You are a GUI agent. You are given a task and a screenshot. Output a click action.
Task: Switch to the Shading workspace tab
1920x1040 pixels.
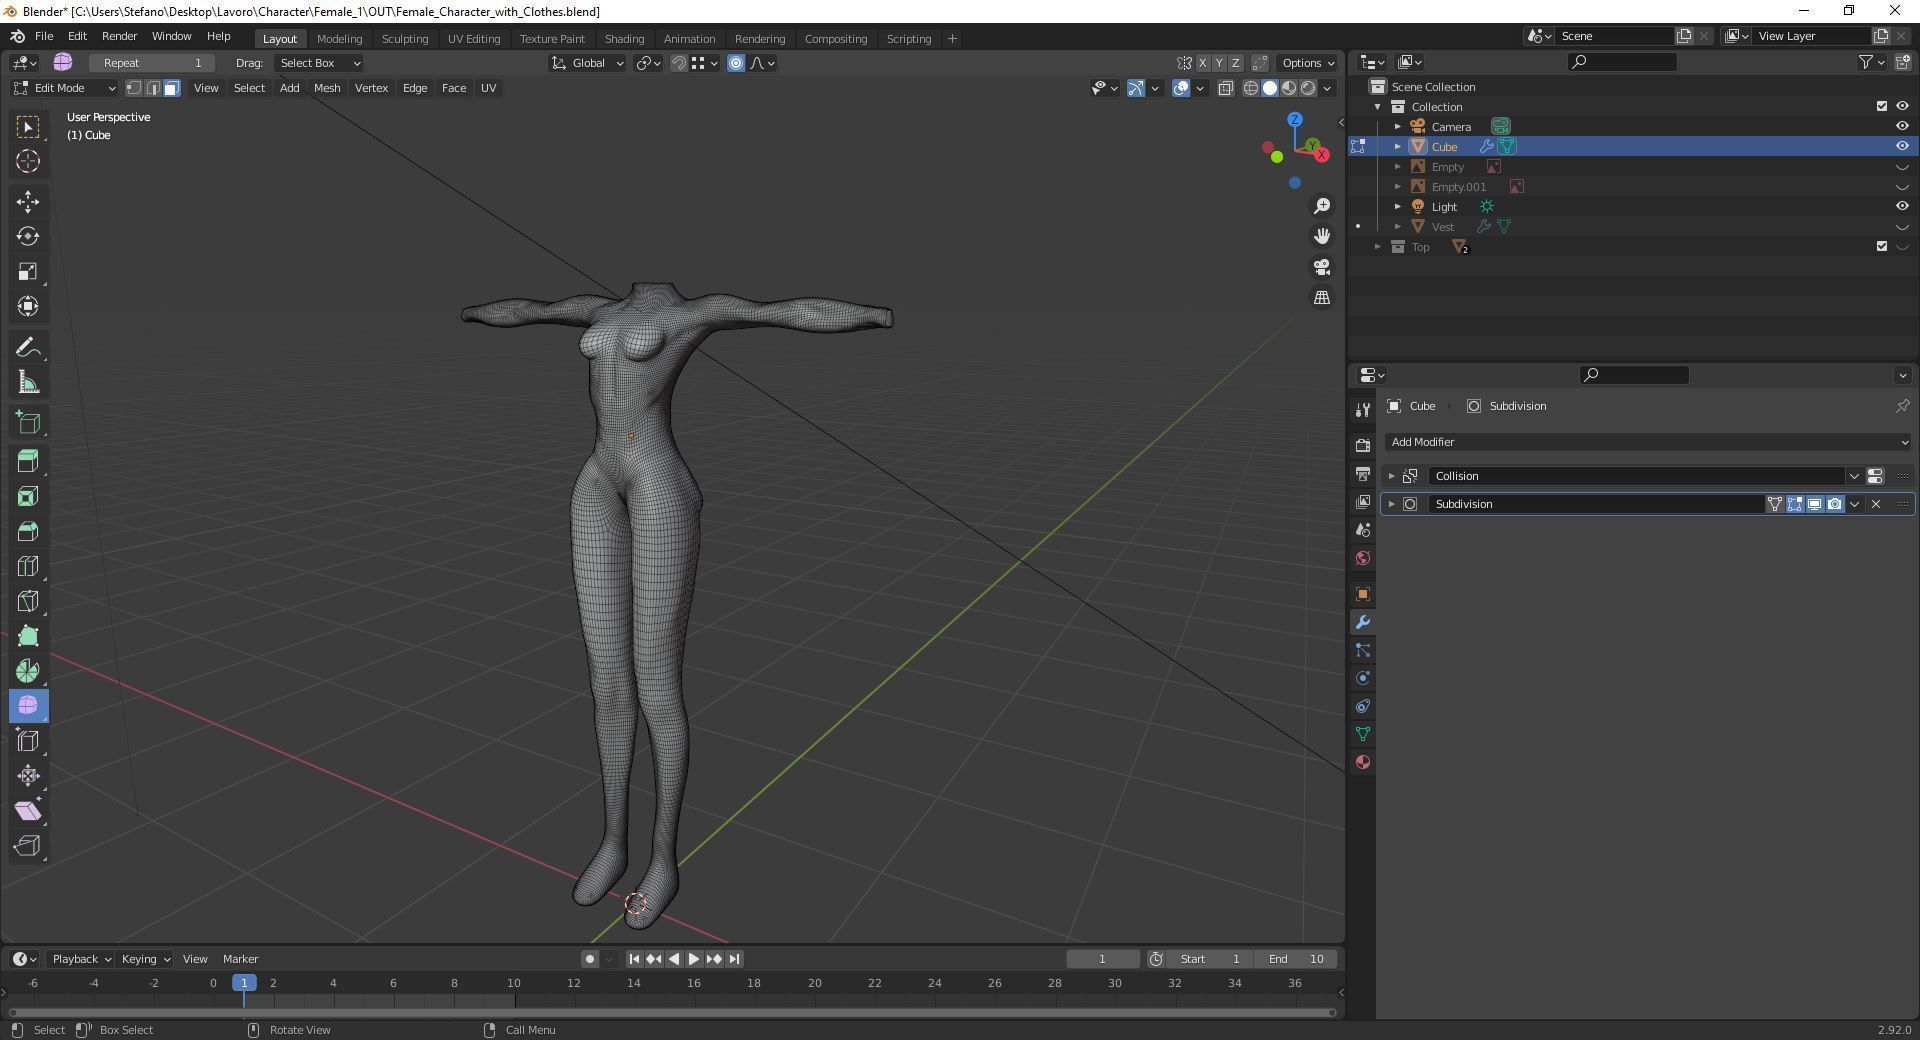(624, 39)
